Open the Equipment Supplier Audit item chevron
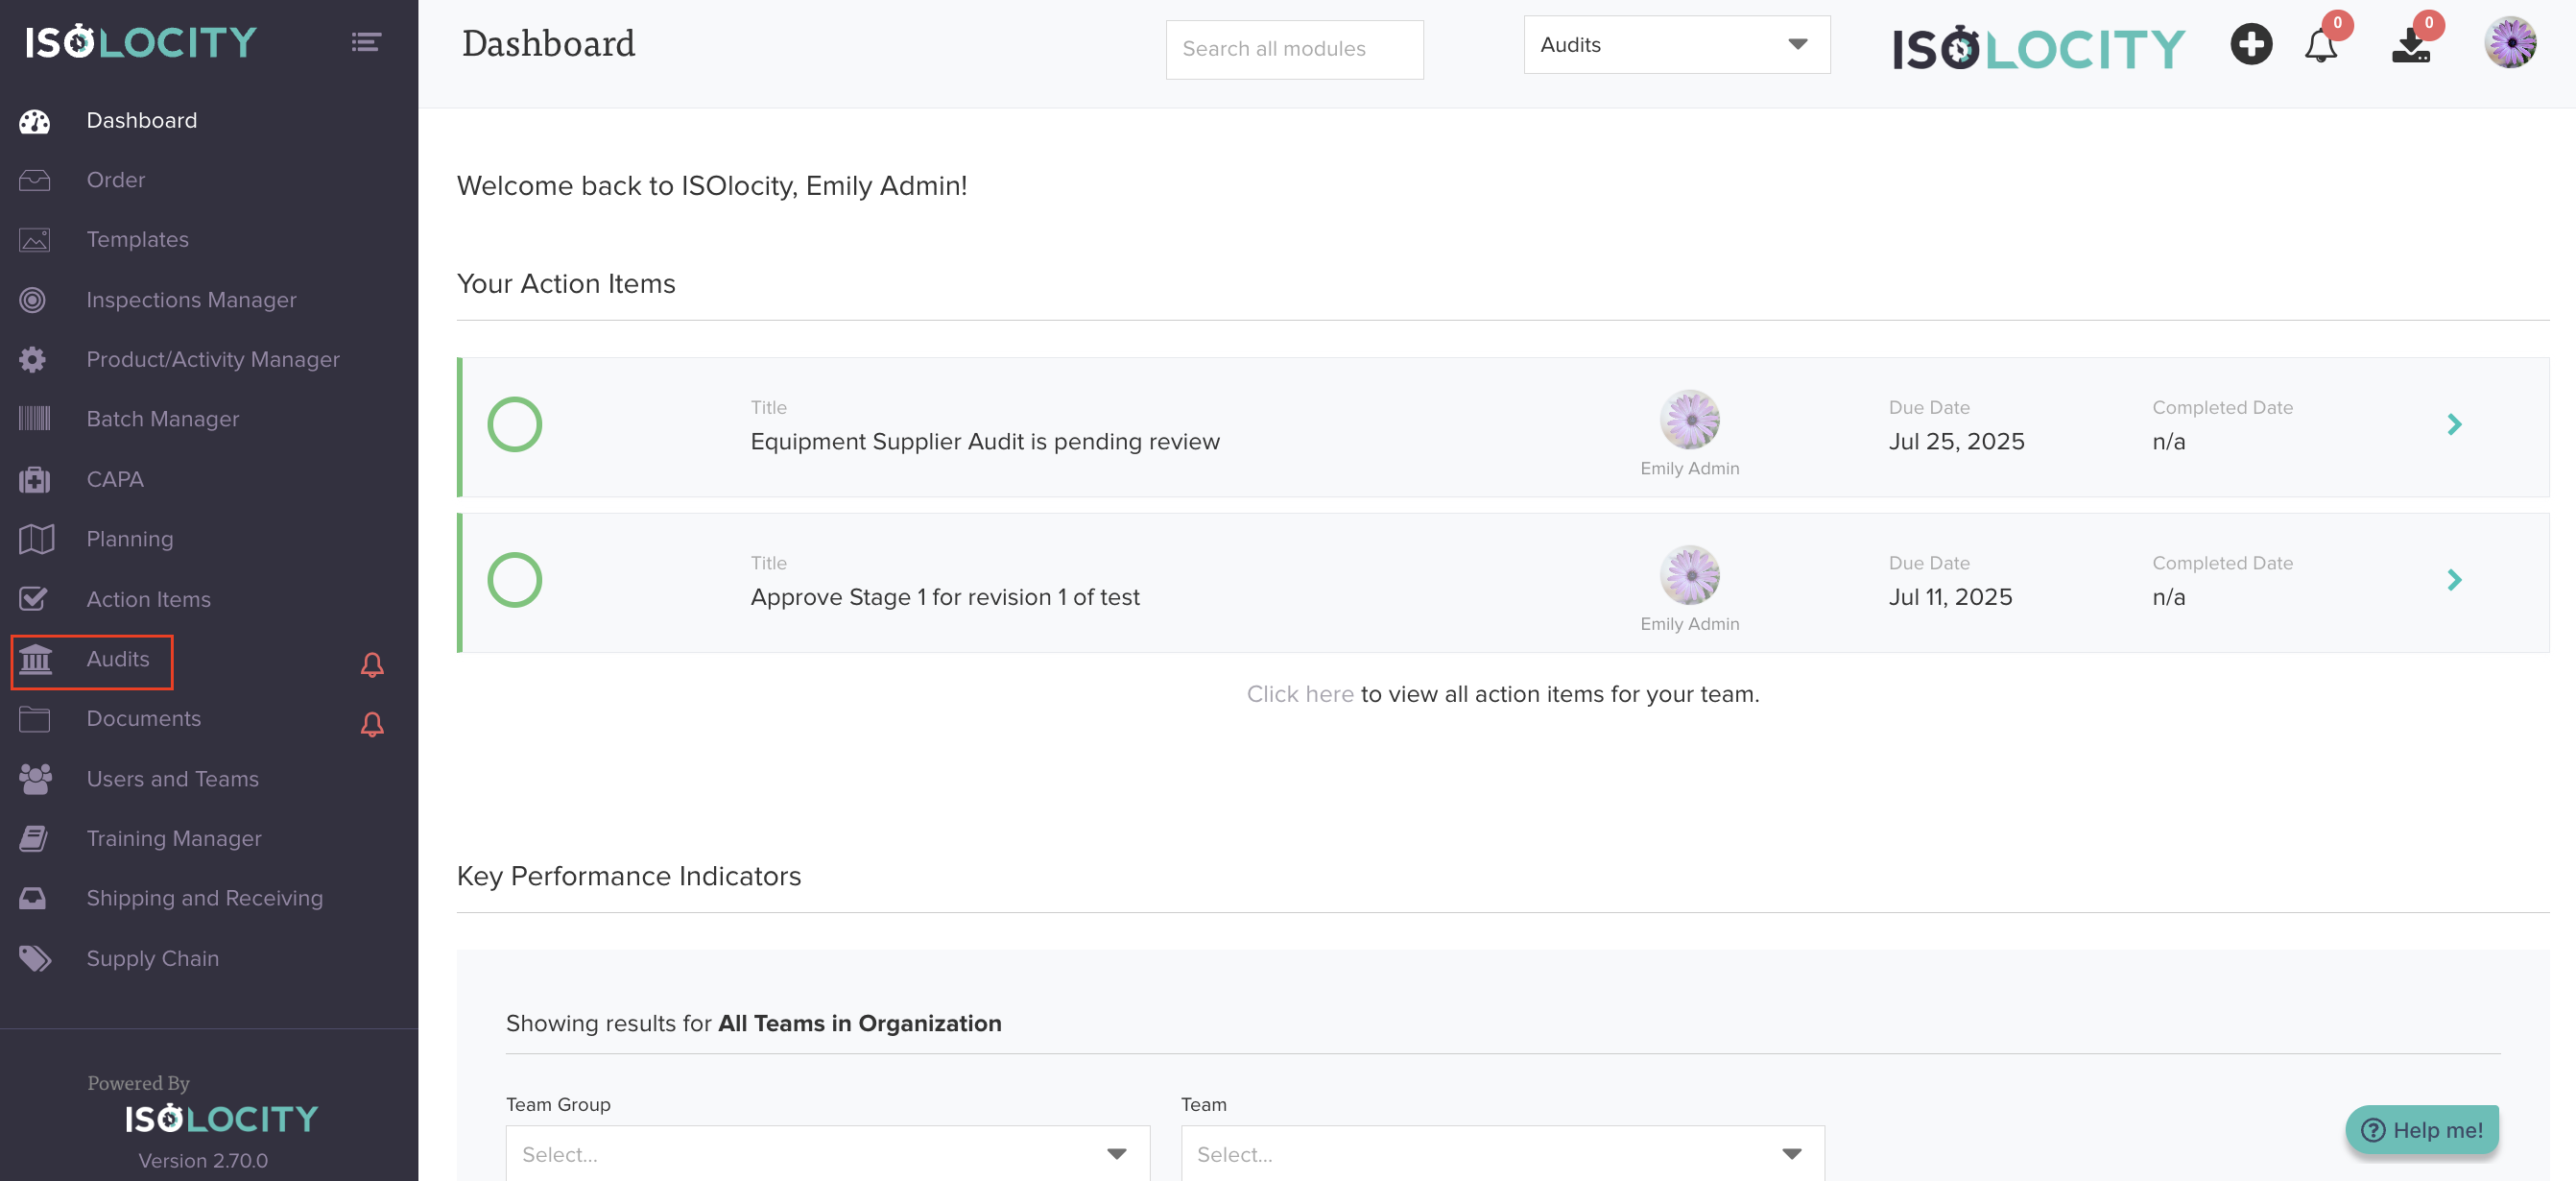Screen dimensions: 2576x1181 [x=2454, y=425]
